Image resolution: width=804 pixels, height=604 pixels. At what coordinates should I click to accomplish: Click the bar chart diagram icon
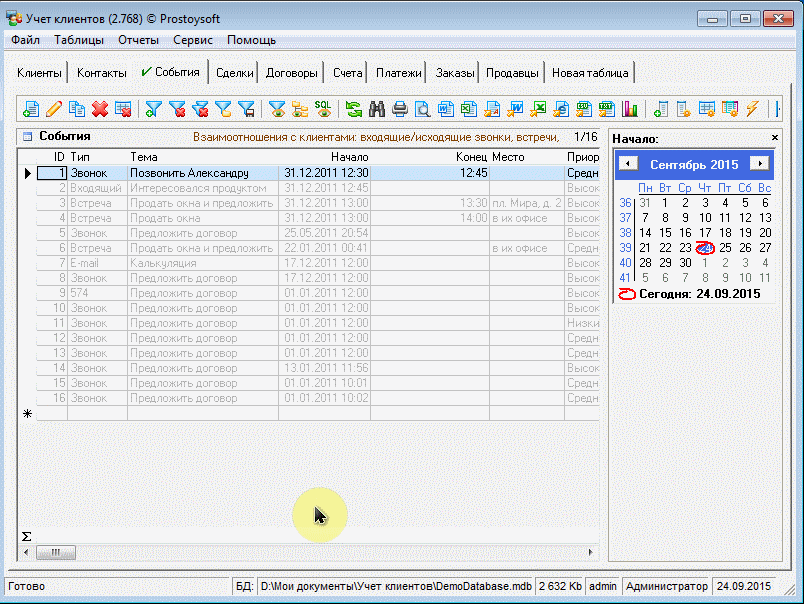coord(630,109)
